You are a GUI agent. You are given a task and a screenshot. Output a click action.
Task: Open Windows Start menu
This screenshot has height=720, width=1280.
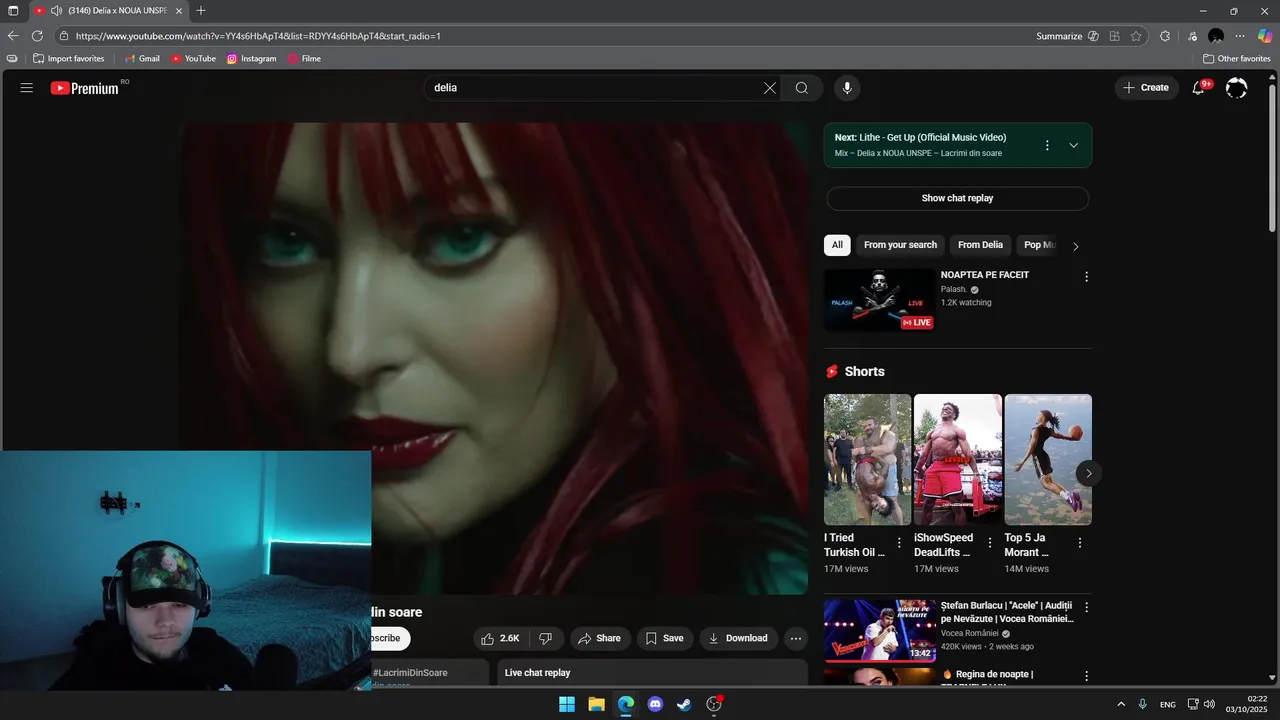567,704
